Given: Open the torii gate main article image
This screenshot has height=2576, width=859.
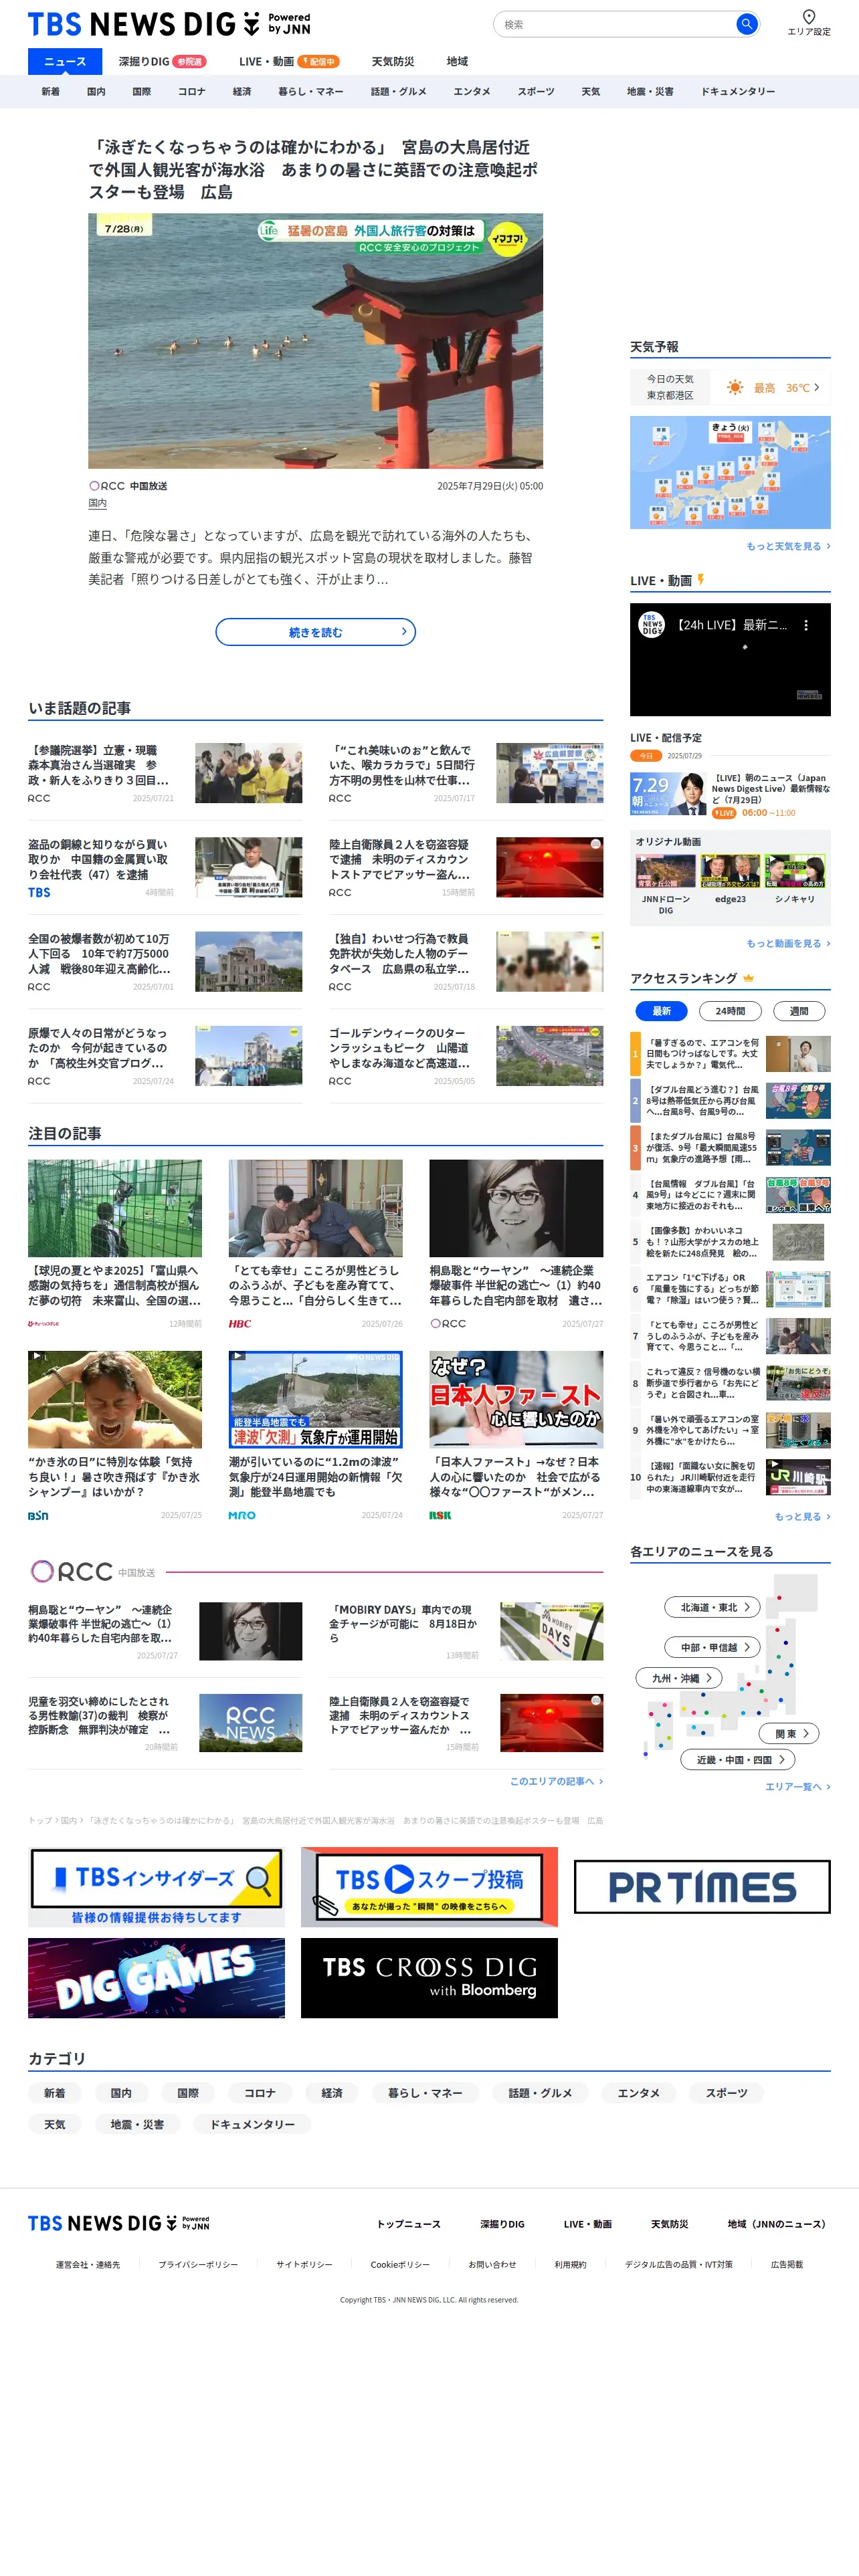Looking at the screenshot, I should pos(315,341).
